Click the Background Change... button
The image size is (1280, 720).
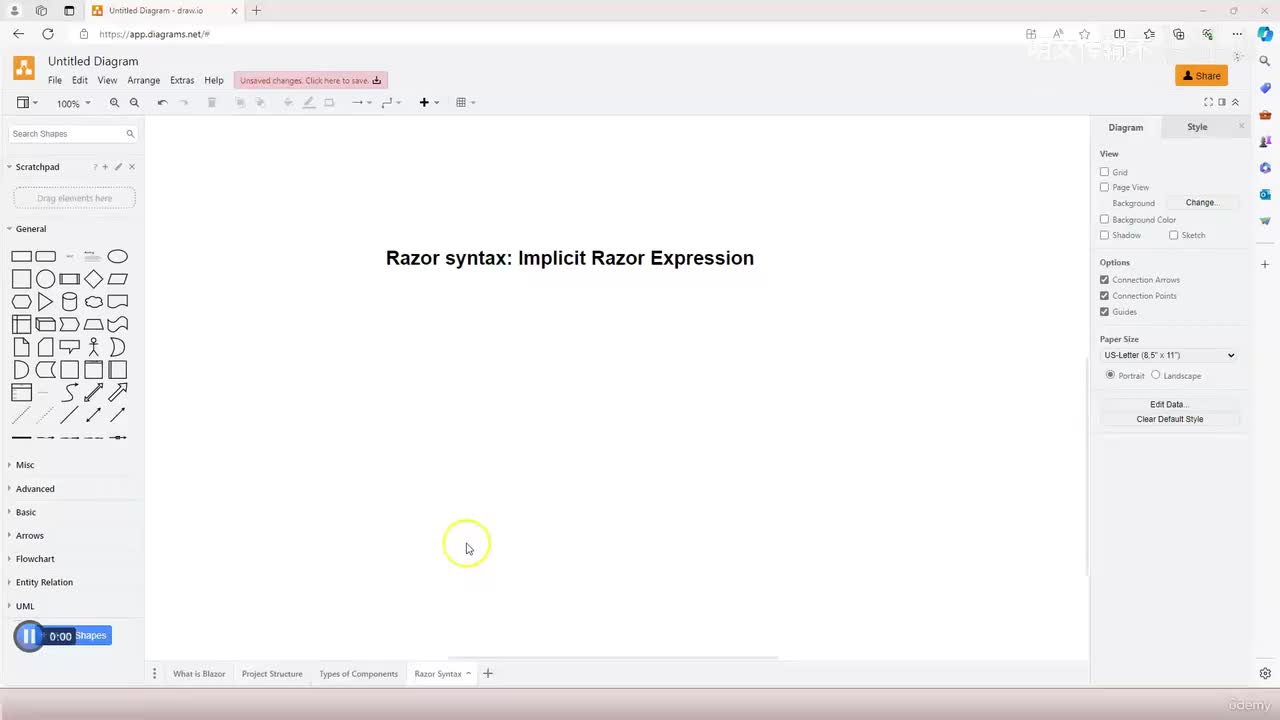[x=1201, y=203]
